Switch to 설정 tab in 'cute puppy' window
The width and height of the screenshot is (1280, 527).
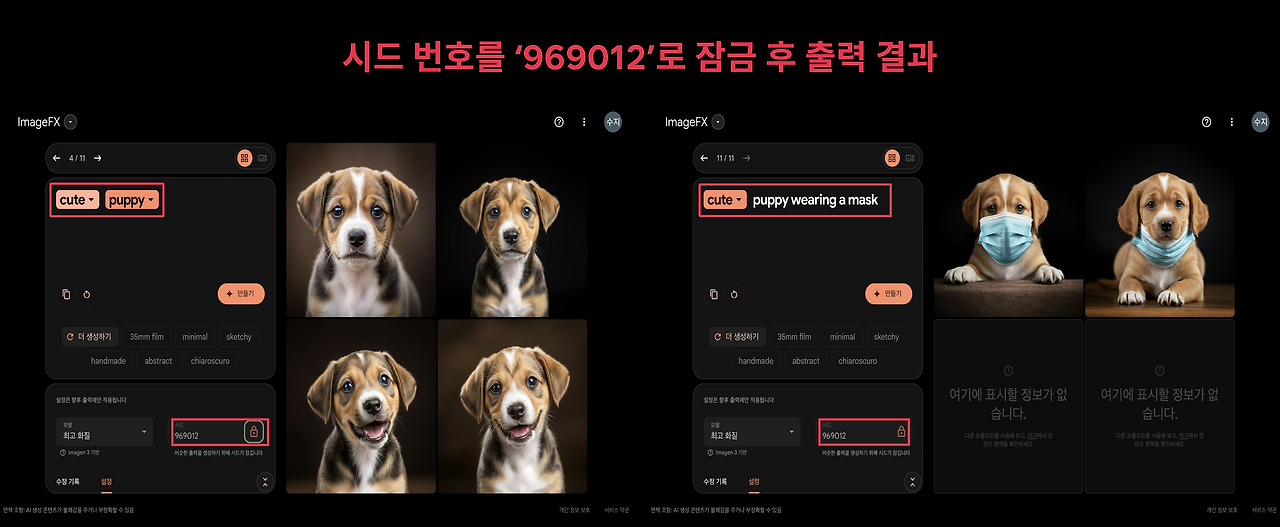(107, 482)
